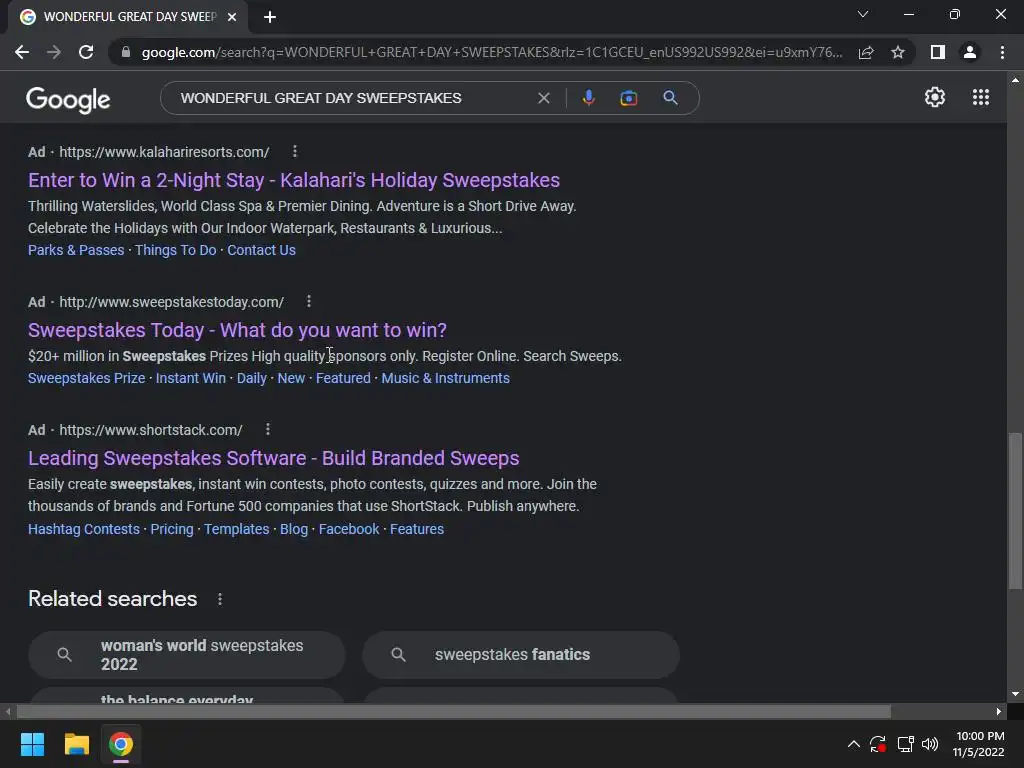Click the browser address bar URL
Viewport: 1024px width, 768px height.
point(492,52)
